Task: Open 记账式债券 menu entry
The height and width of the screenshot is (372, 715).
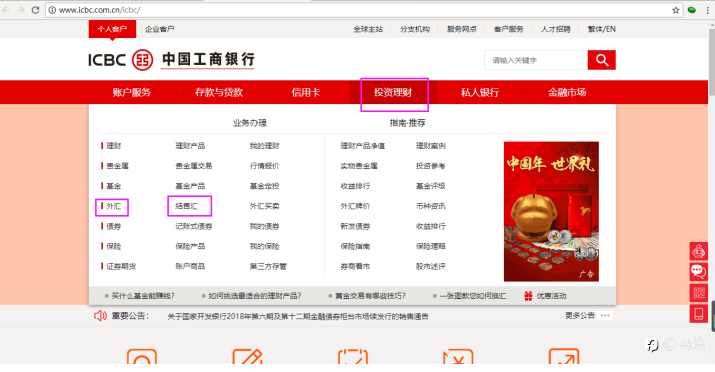Action: click(x=194, y=226)
